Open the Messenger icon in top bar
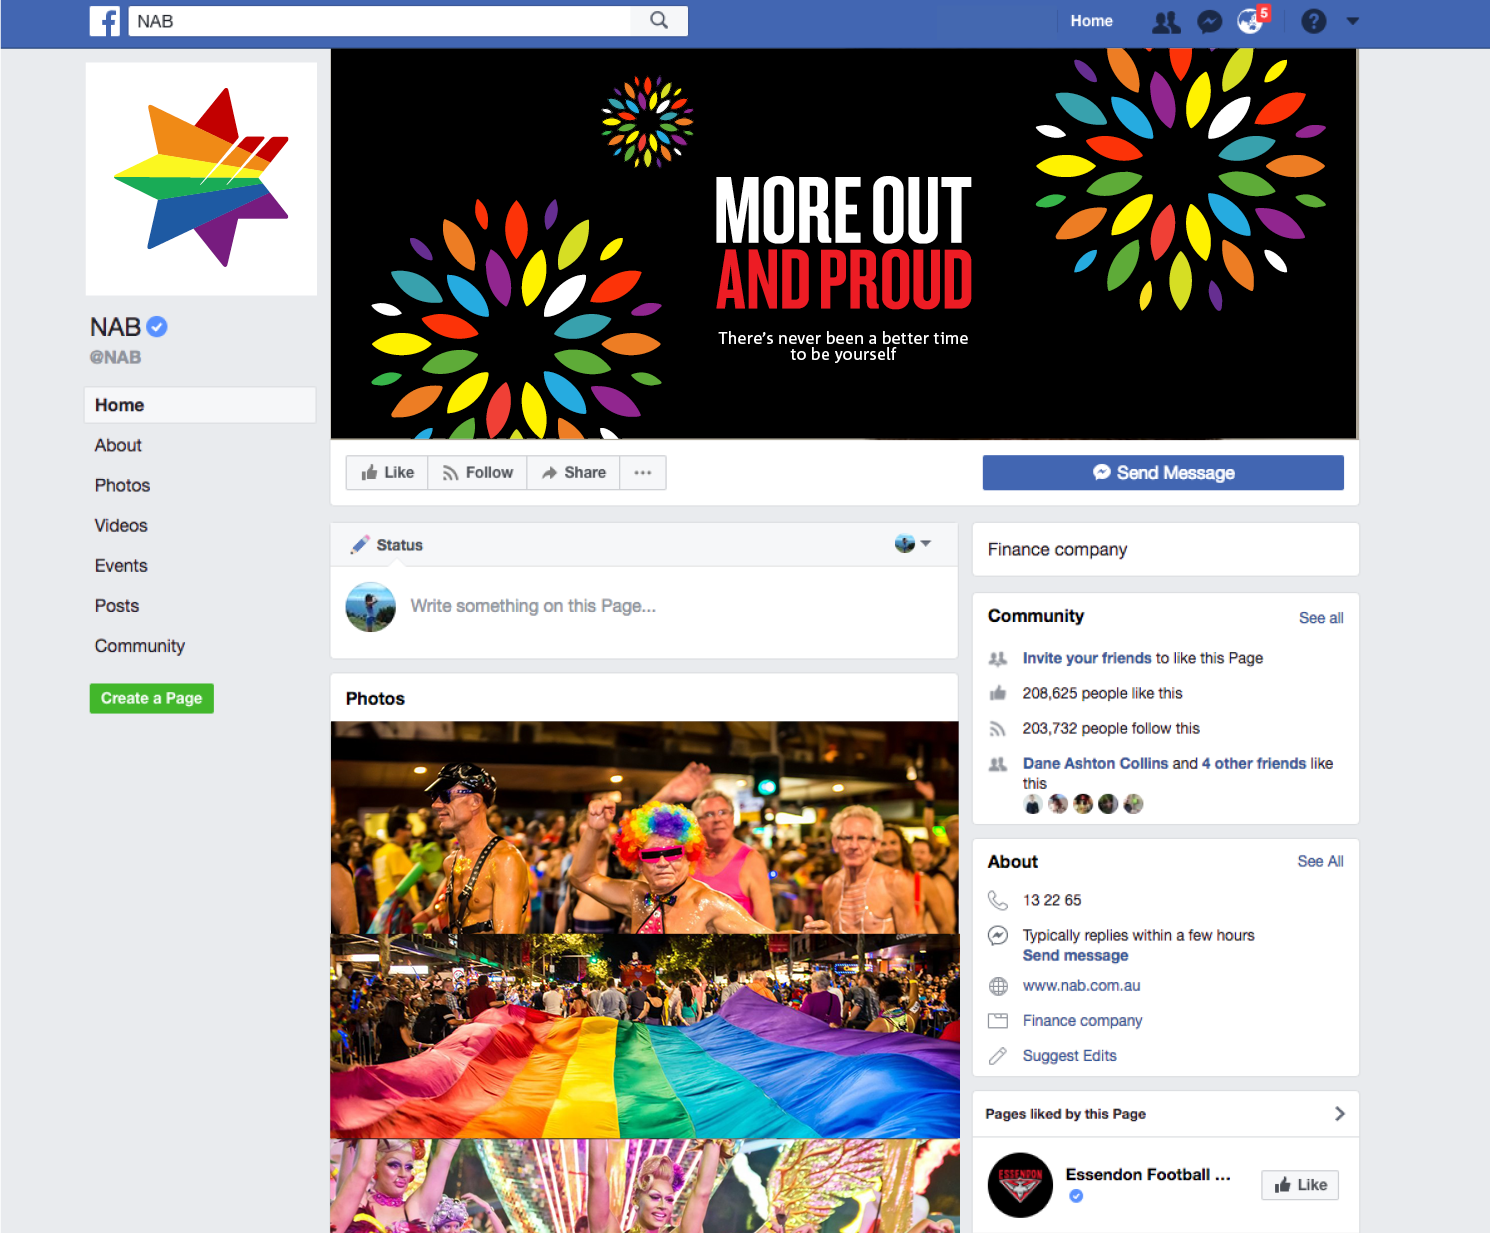 [1209, 22]
